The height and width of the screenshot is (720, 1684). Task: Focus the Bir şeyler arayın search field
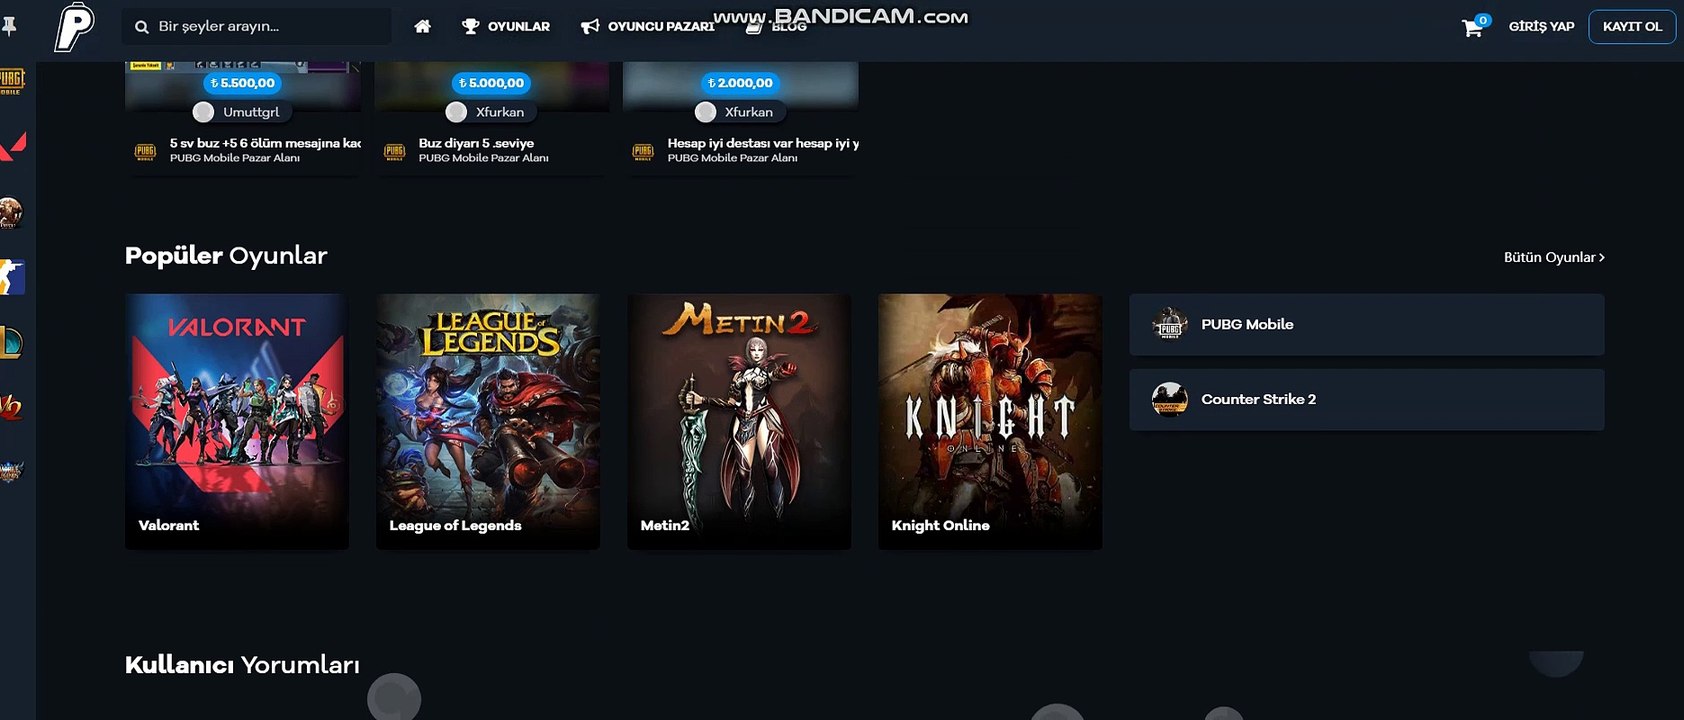(257, 26)
